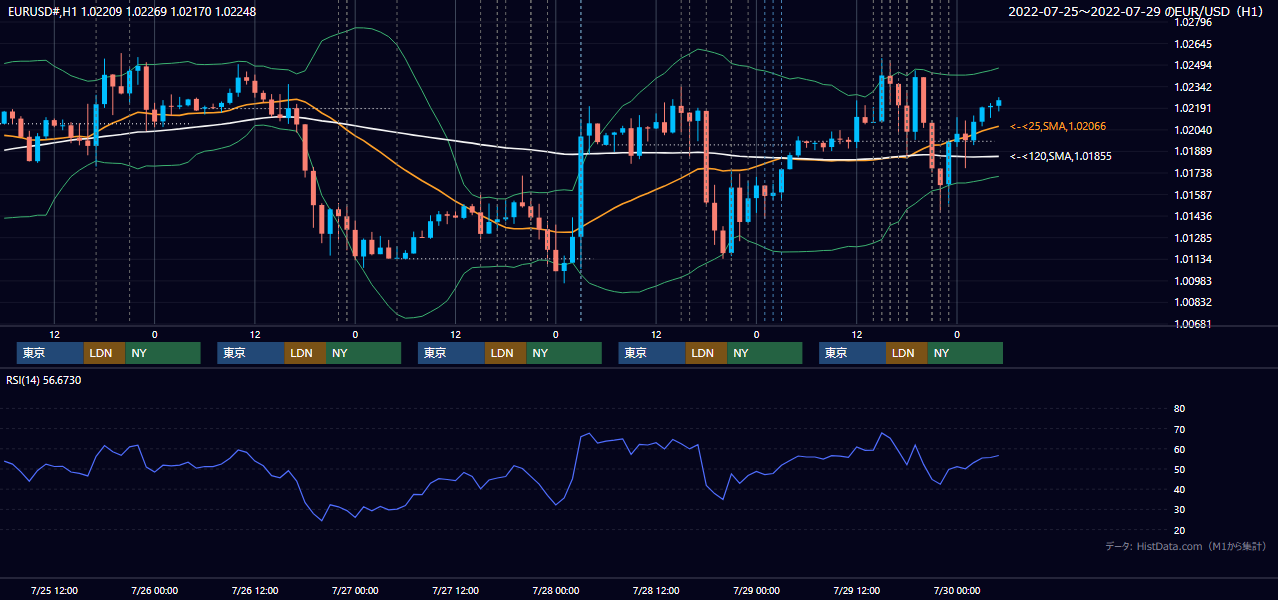Screen dimensions: 1278x600
Task: Click the 2022-07-25〜2022-07-29 EUR/USD chart title
Action: [1138, 11]
